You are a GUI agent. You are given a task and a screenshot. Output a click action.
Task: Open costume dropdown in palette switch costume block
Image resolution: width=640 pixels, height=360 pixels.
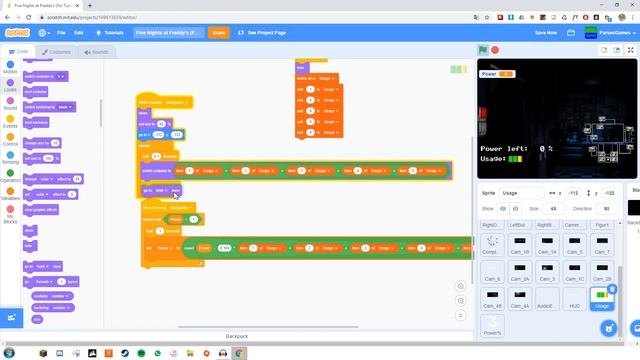[60, 76]
